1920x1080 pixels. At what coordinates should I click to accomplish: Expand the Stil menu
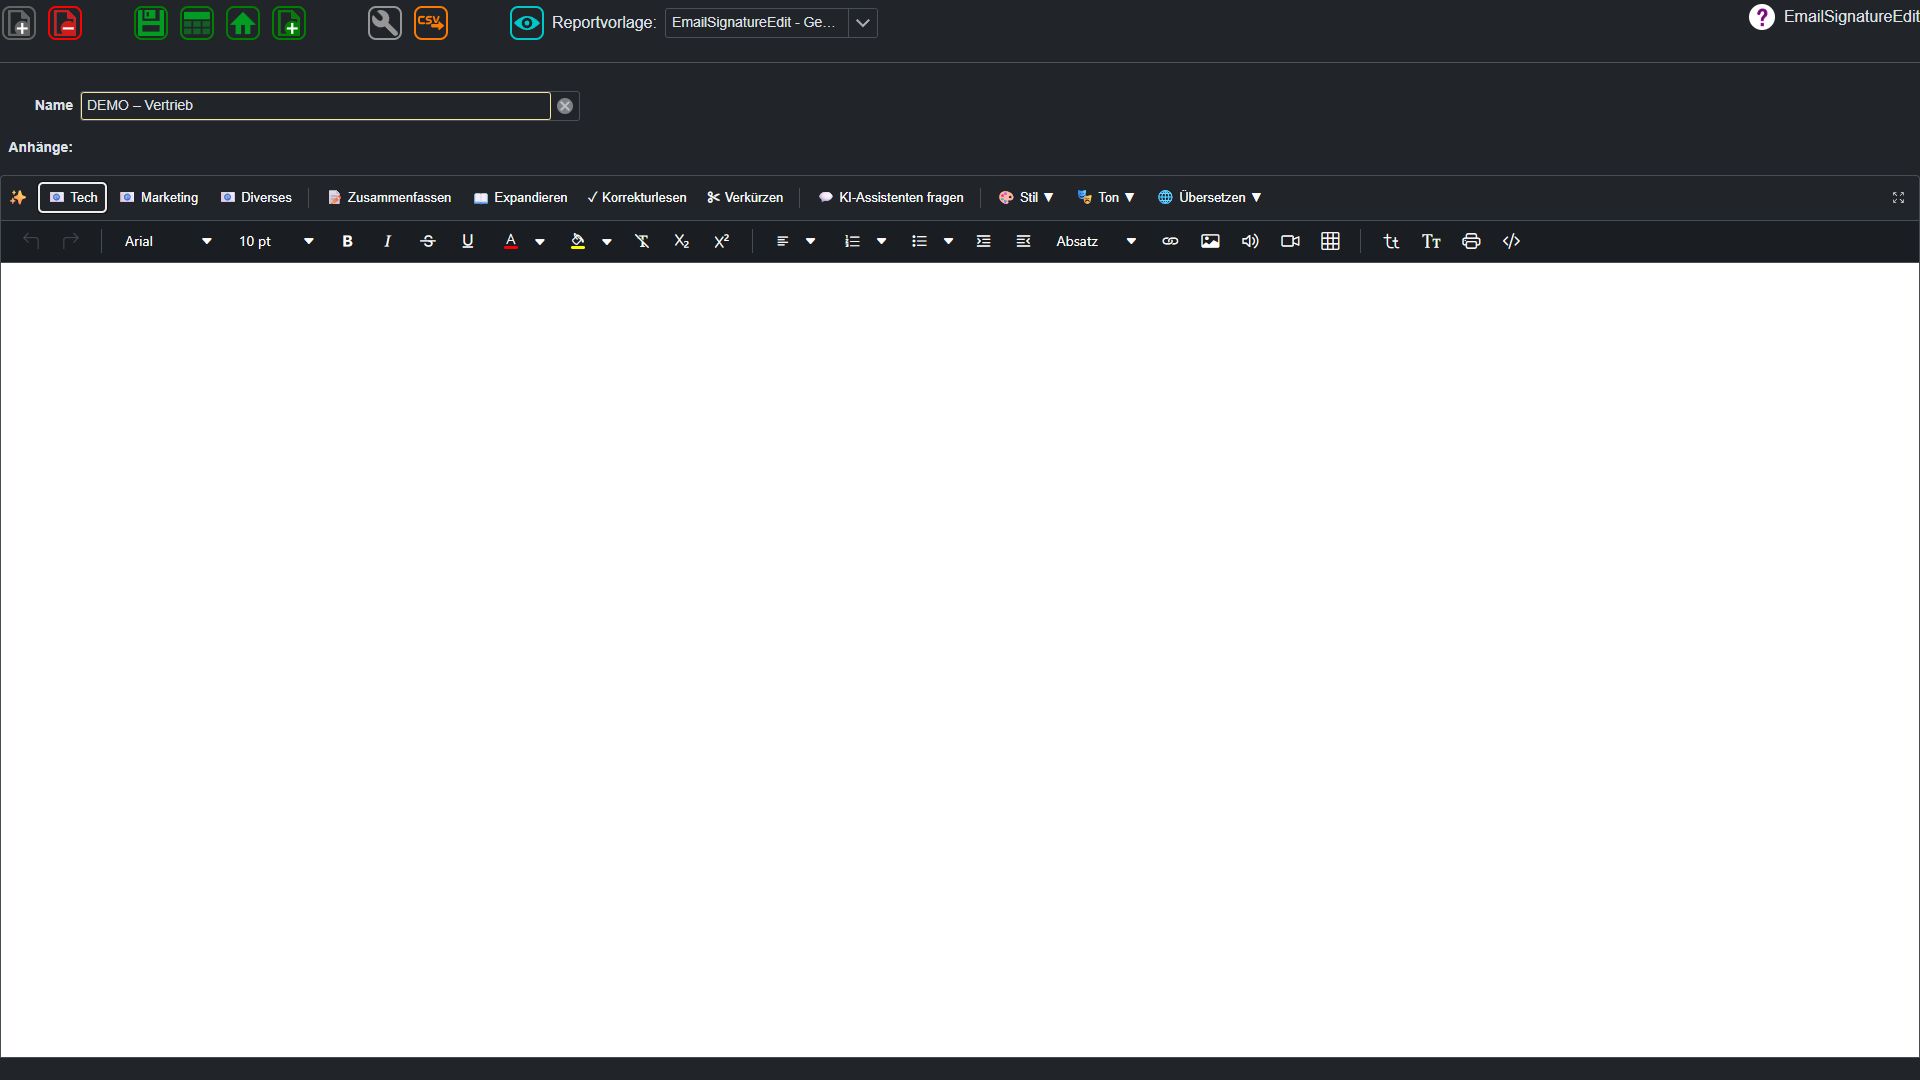pyautogui.click(x=1026, y=197)
